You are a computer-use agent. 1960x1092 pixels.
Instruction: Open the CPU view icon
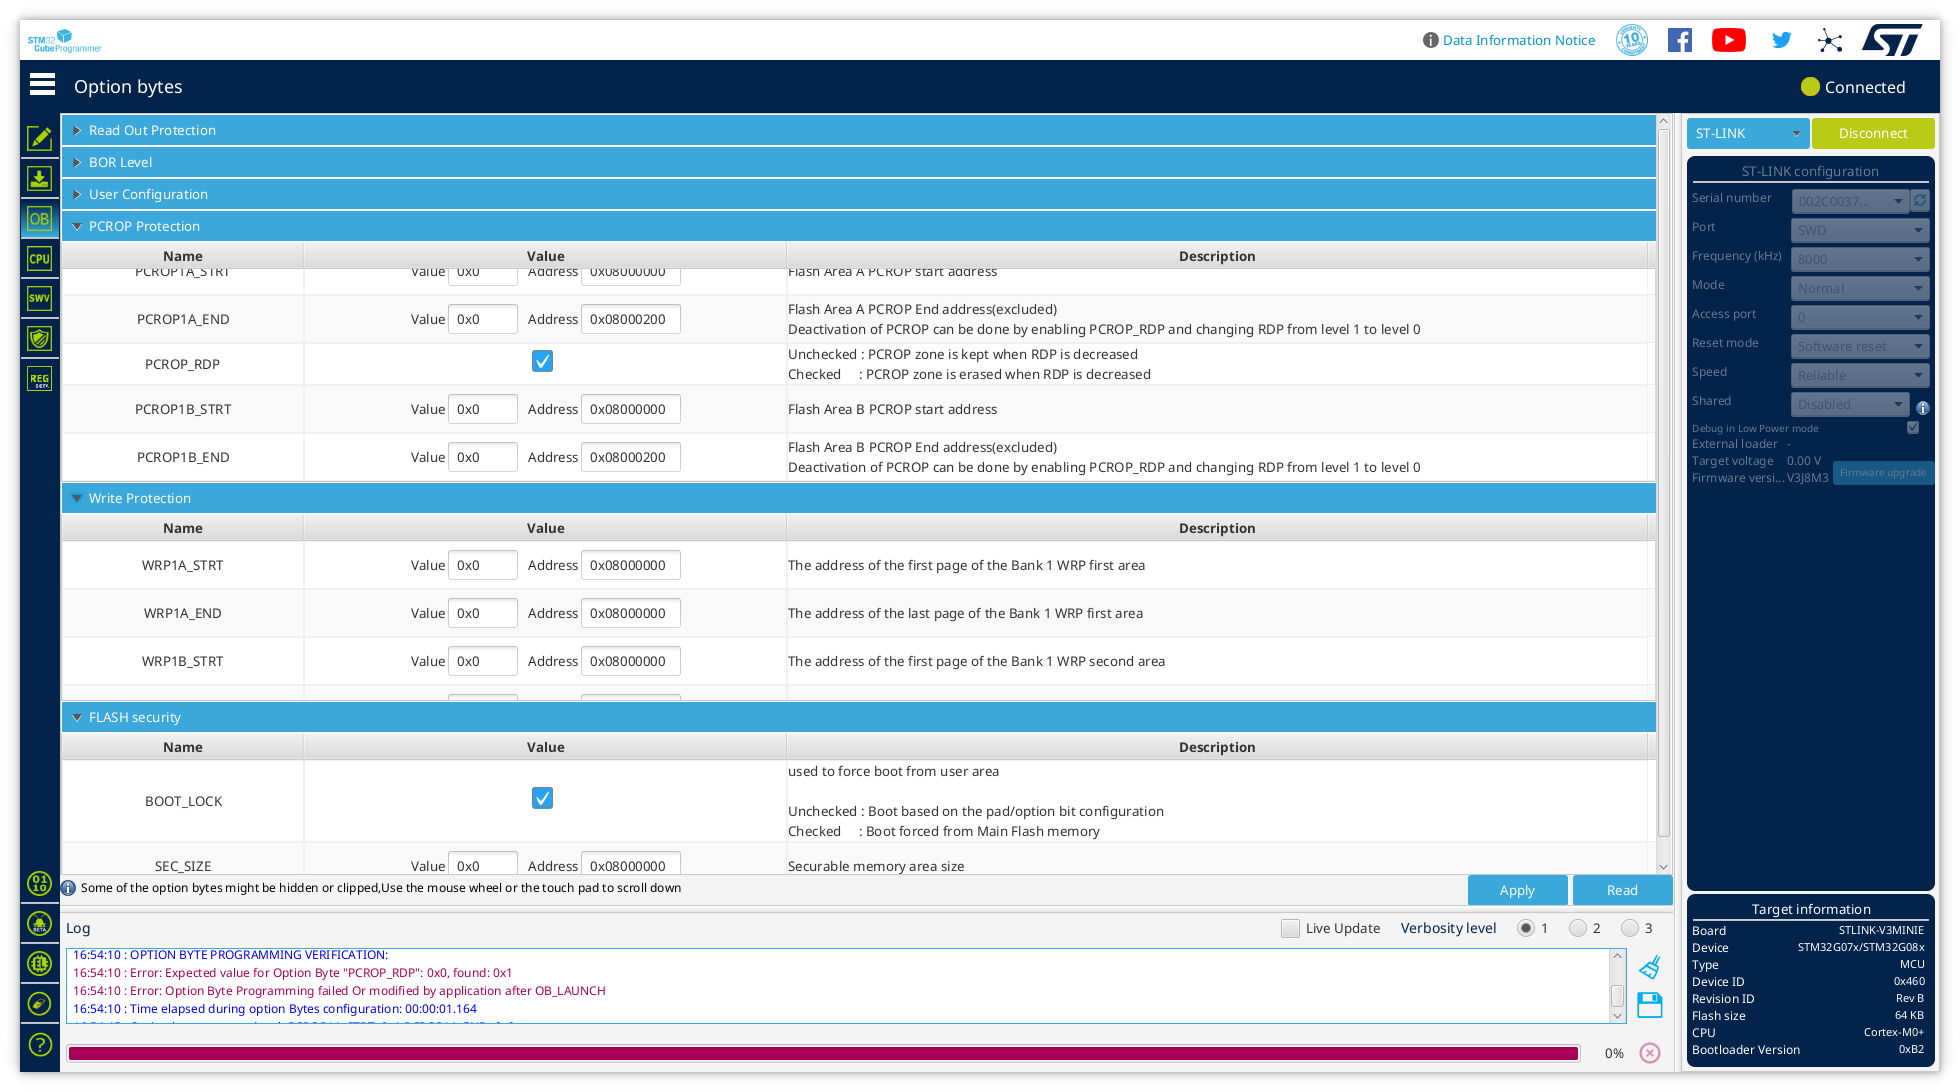(39, 259)
